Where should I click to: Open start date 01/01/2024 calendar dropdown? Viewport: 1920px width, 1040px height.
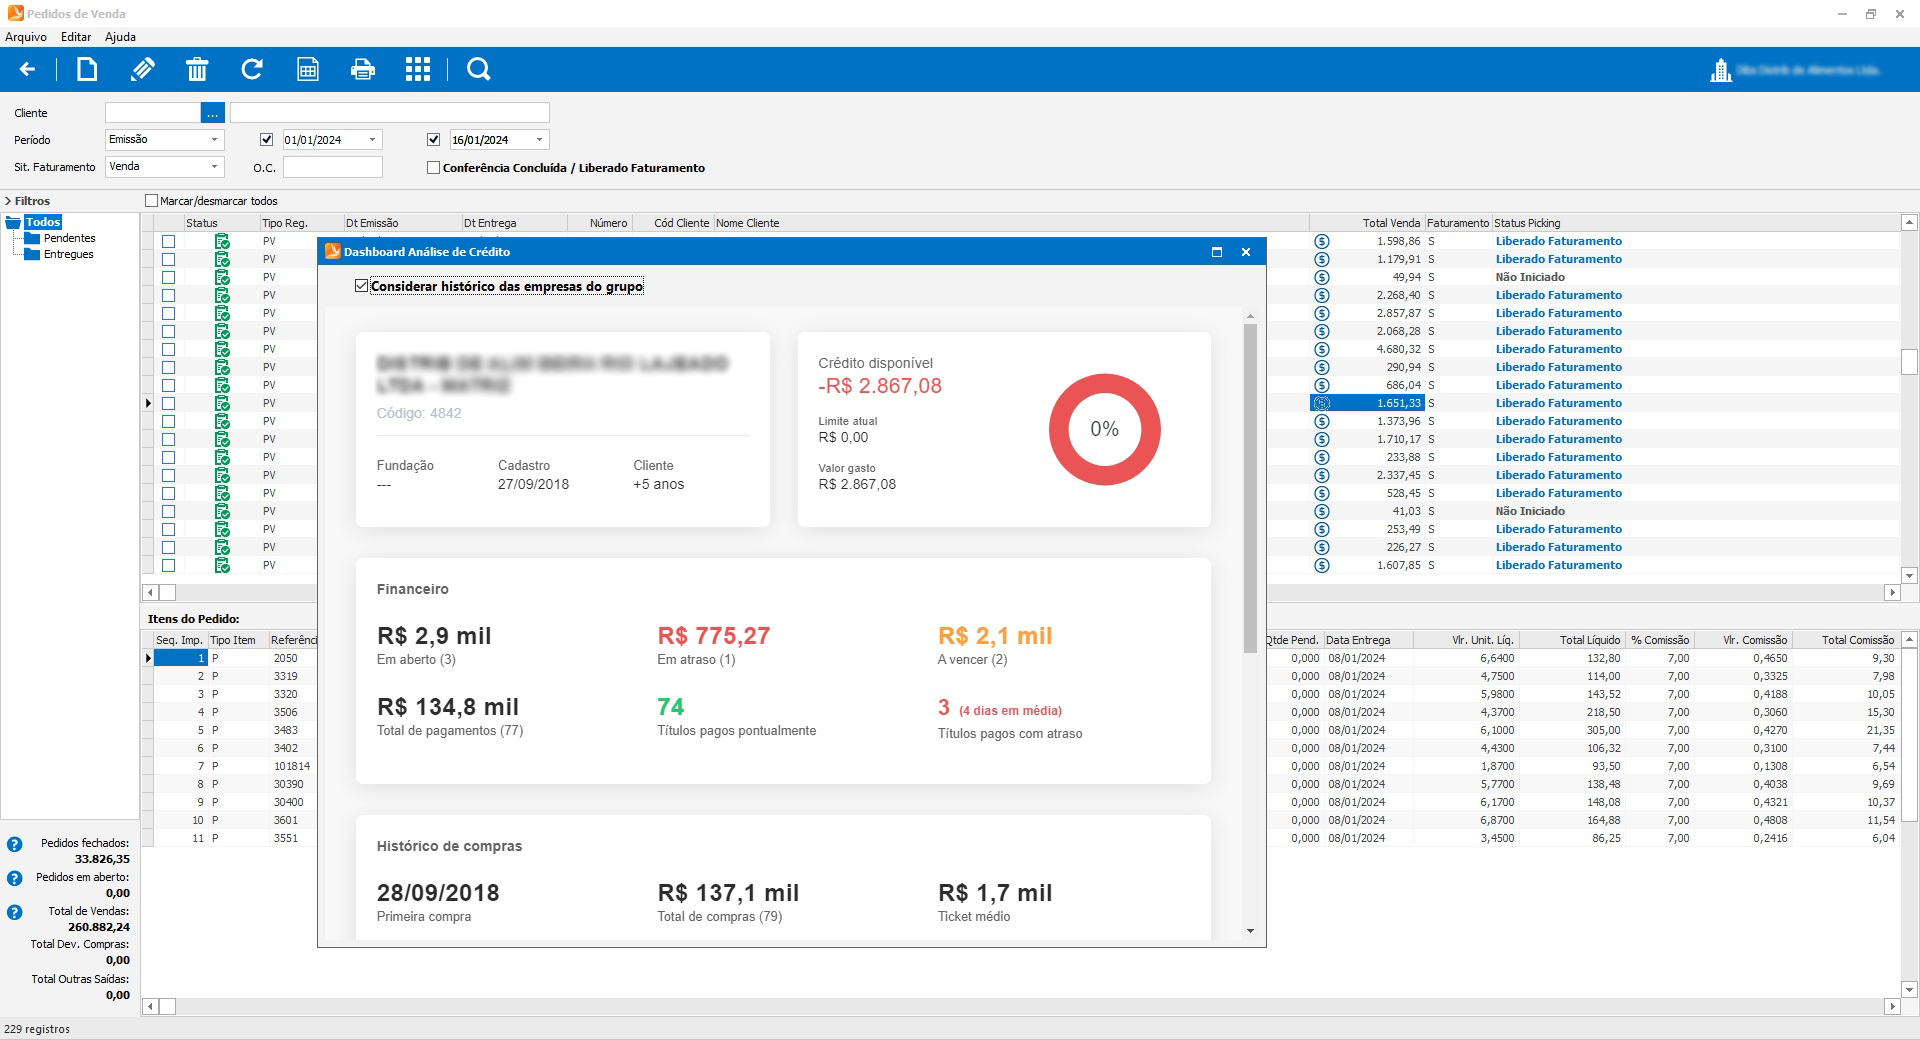[x=372, y=140]
